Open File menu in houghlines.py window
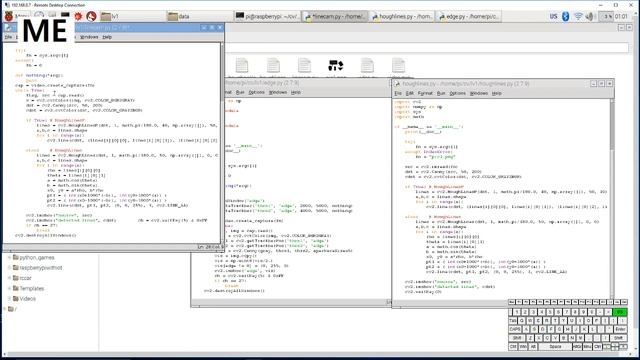This screenshot has height=360, width=640. click(x=398, y=93)
